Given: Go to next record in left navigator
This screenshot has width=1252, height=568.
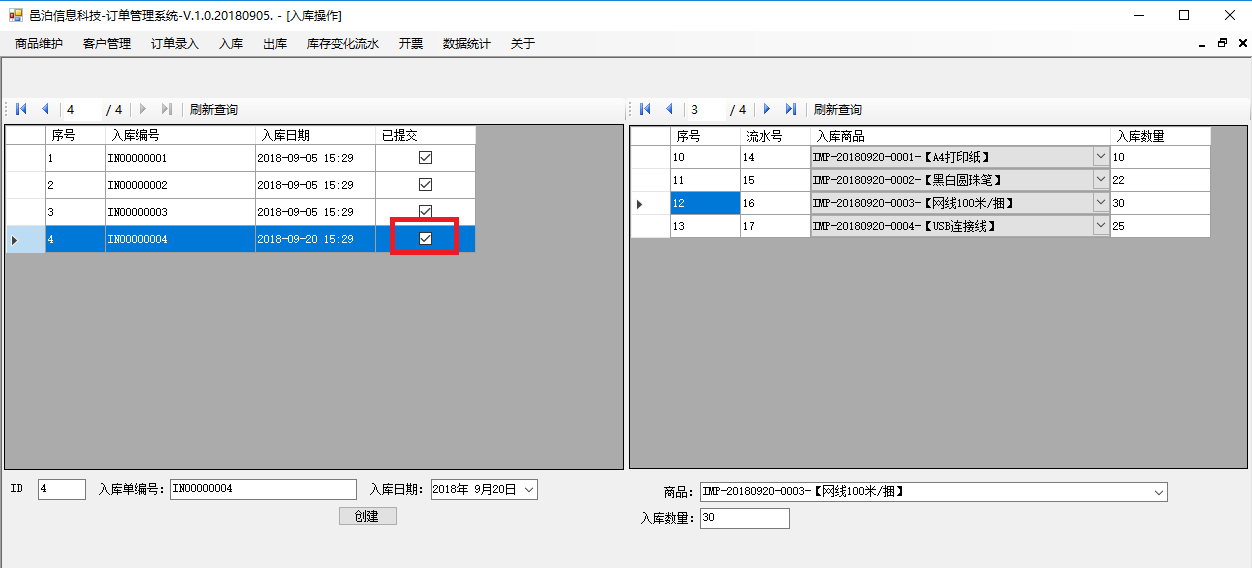Looking at the screenshot, I should pos(143,109).
